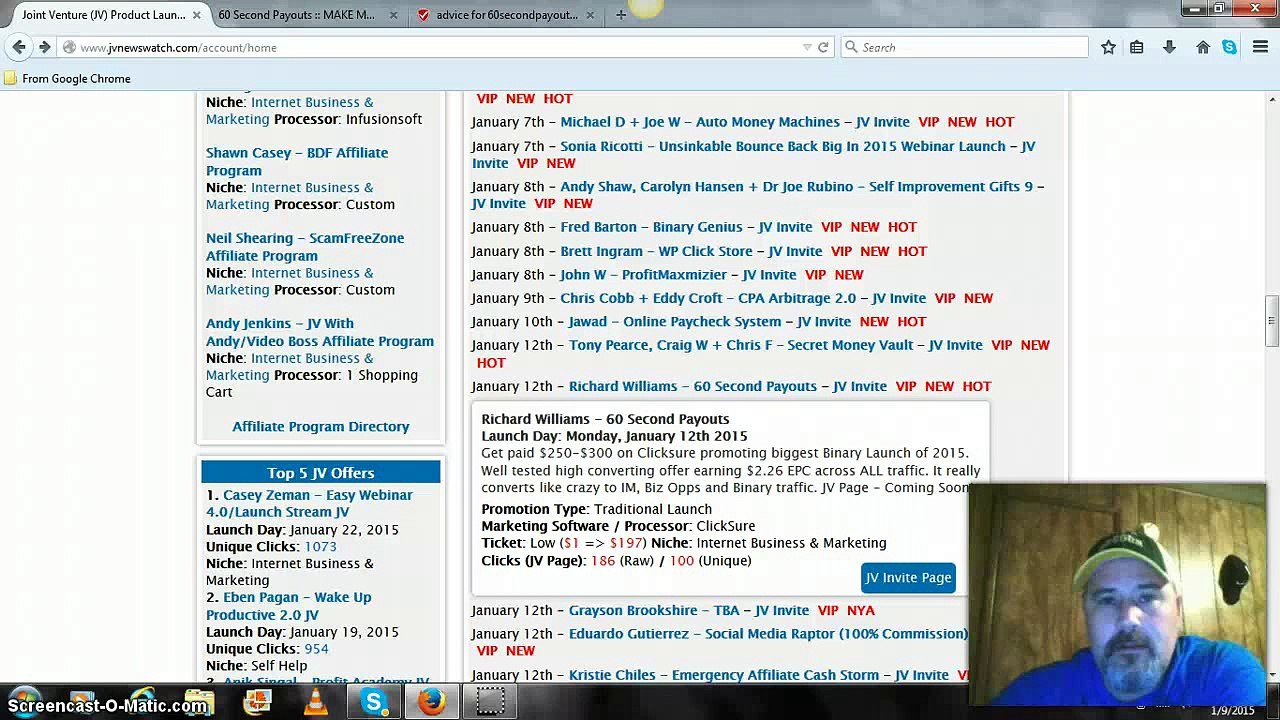Go back with the browser back arrow
The image size is (1280, 720).
point(19,47)
